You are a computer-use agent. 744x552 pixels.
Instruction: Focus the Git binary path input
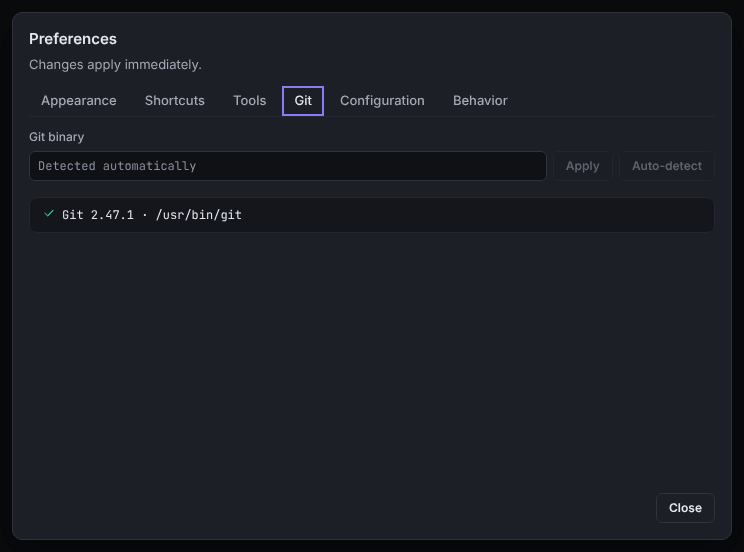pos(288,166)
